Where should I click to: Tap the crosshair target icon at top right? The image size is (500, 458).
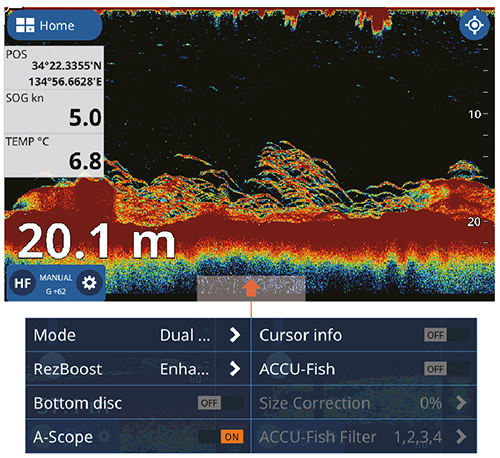474,25
